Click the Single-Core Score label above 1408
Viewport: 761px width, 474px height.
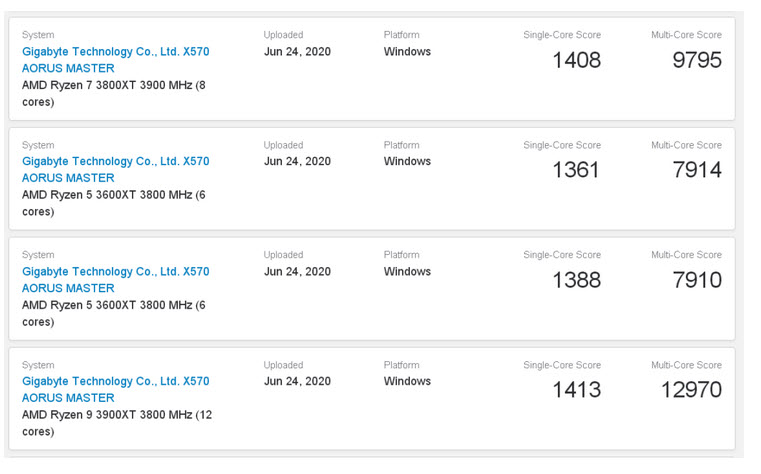[x=562, y=35]
